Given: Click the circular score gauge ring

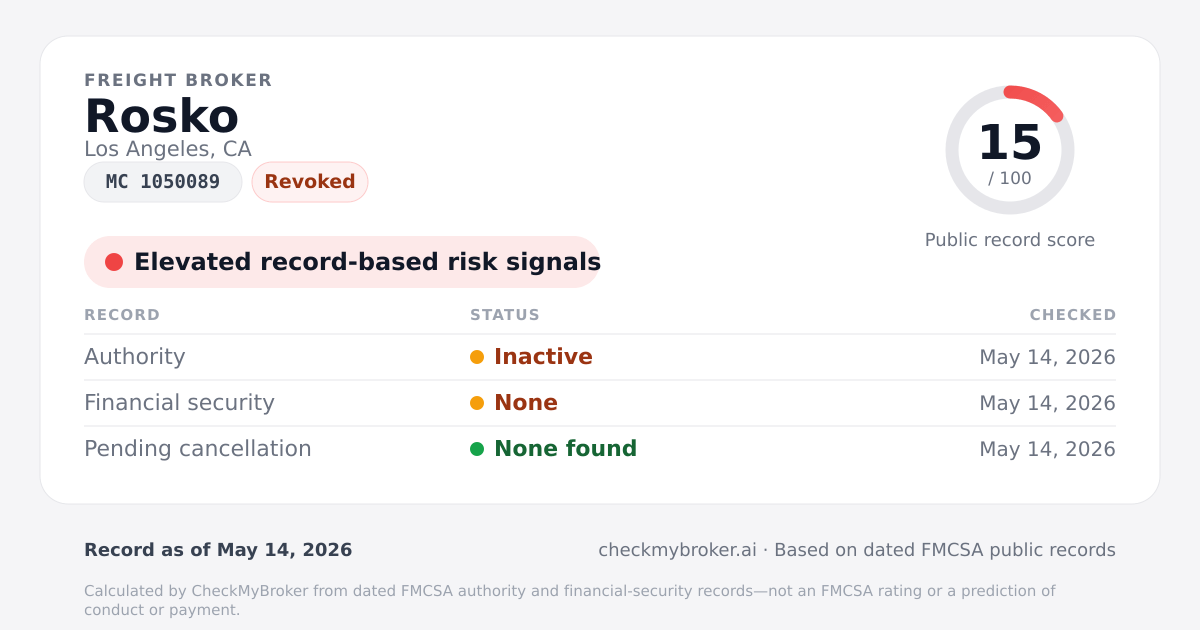Looking at the screenshot, I should [x=1010, y=150].
